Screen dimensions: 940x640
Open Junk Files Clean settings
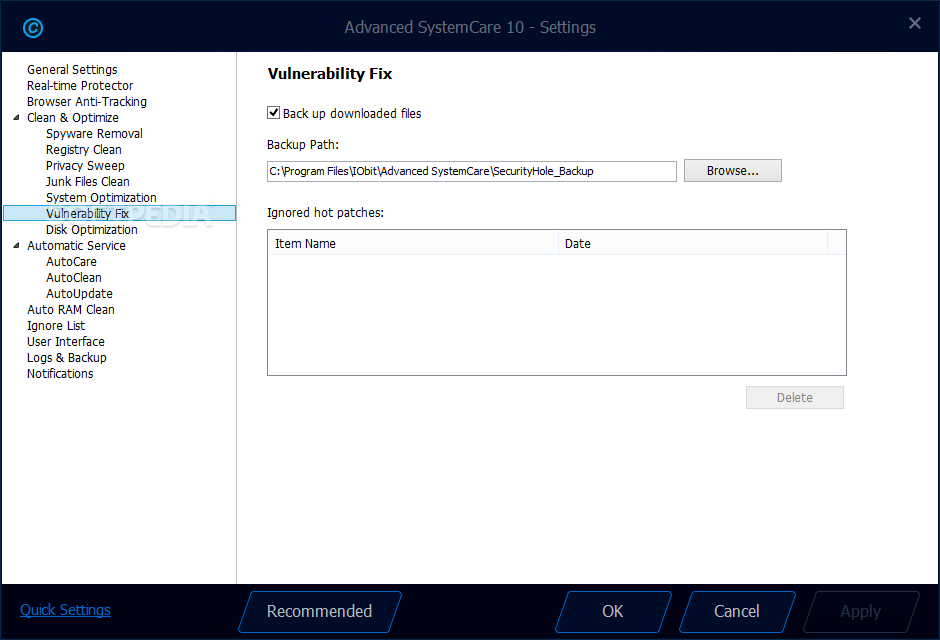pyautogui.click(x=88, y=182)
